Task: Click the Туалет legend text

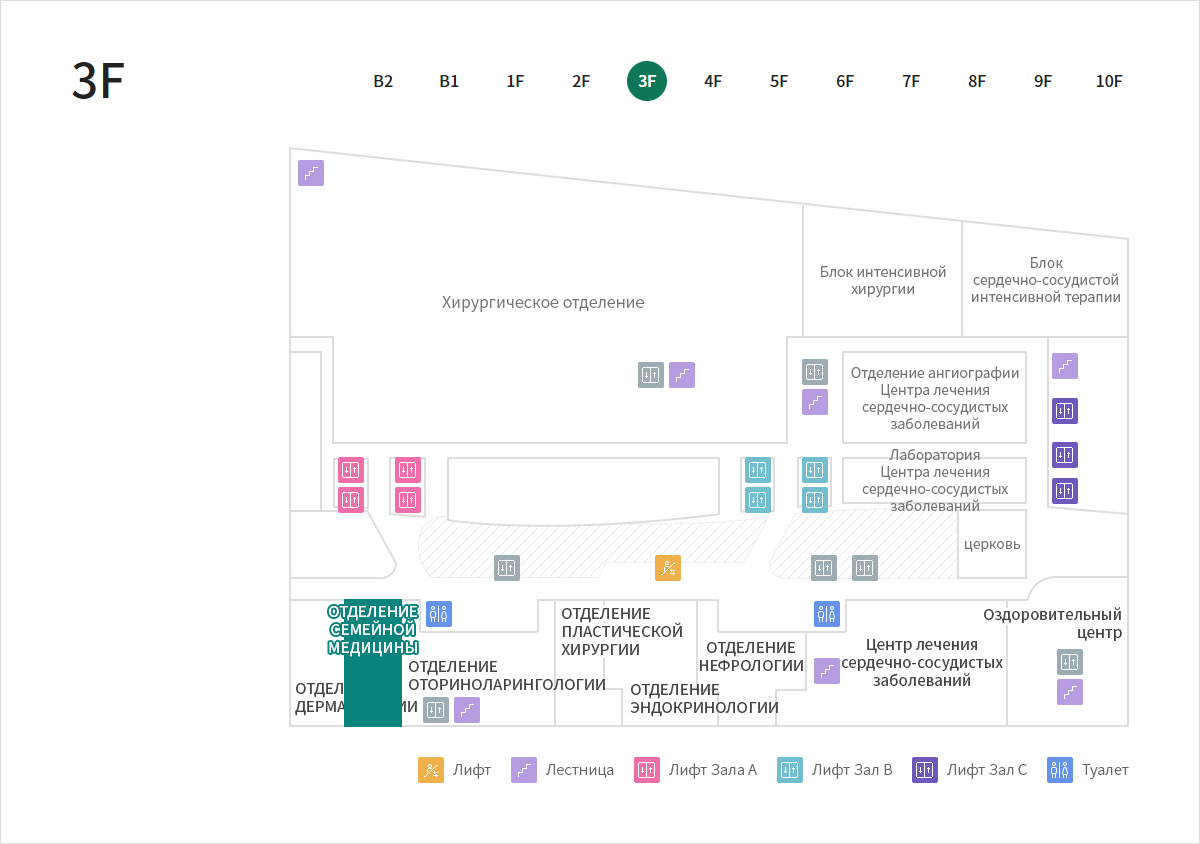Action: (x=1105, y=770)
